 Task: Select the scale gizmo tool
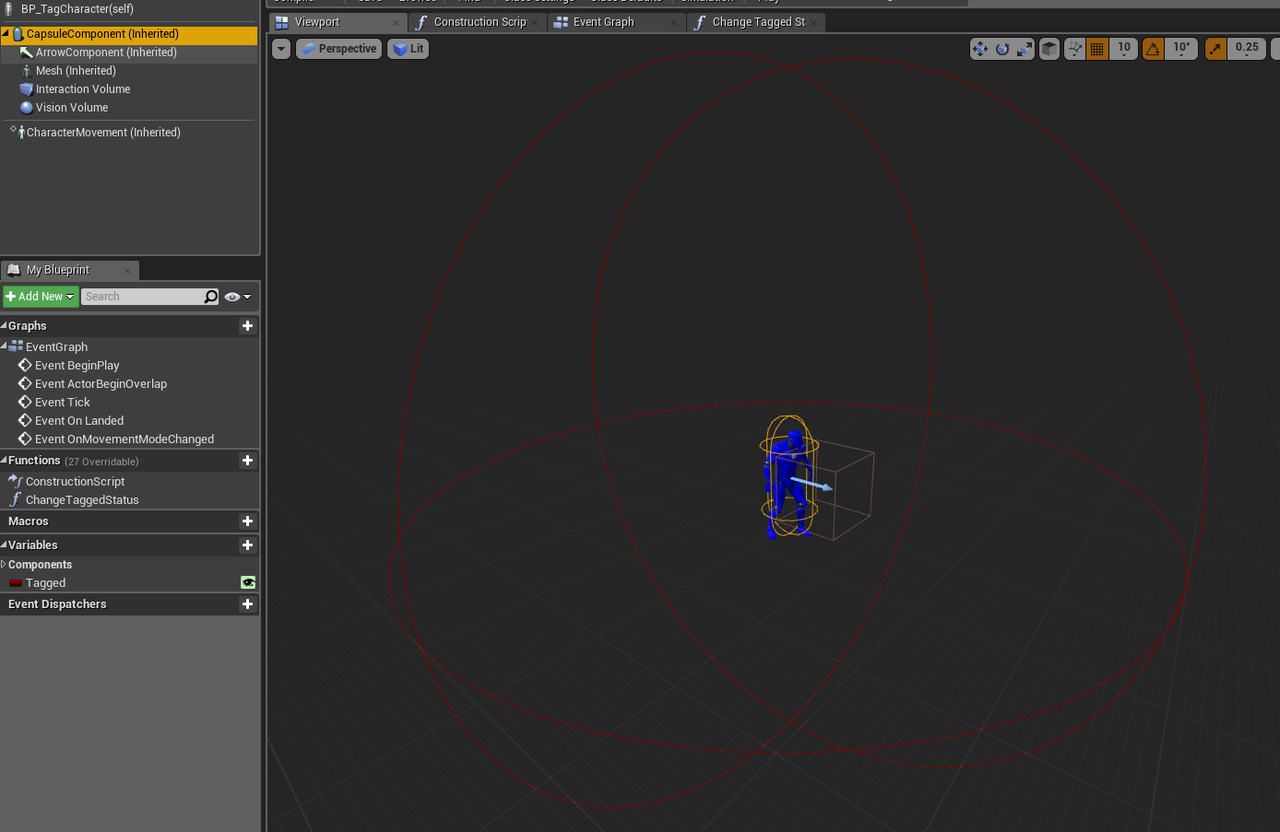pyautogui.click(x=1024, y=48)
